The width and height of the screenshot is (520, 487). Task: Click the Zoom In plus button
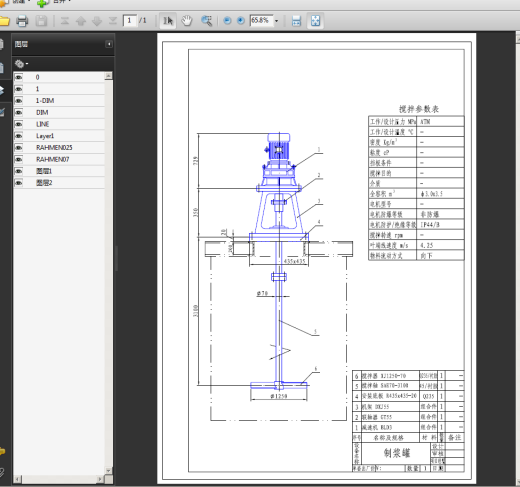tap(241, 21)
